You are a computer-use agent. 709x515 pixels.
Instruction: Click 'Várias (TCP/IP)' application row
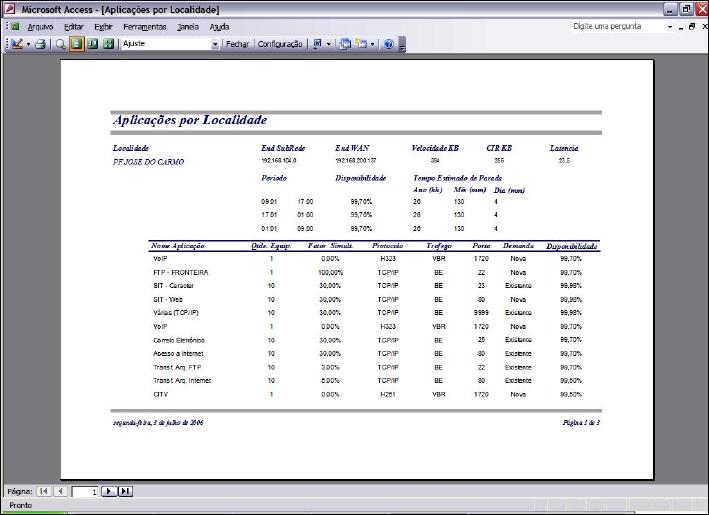pos(176,312)
